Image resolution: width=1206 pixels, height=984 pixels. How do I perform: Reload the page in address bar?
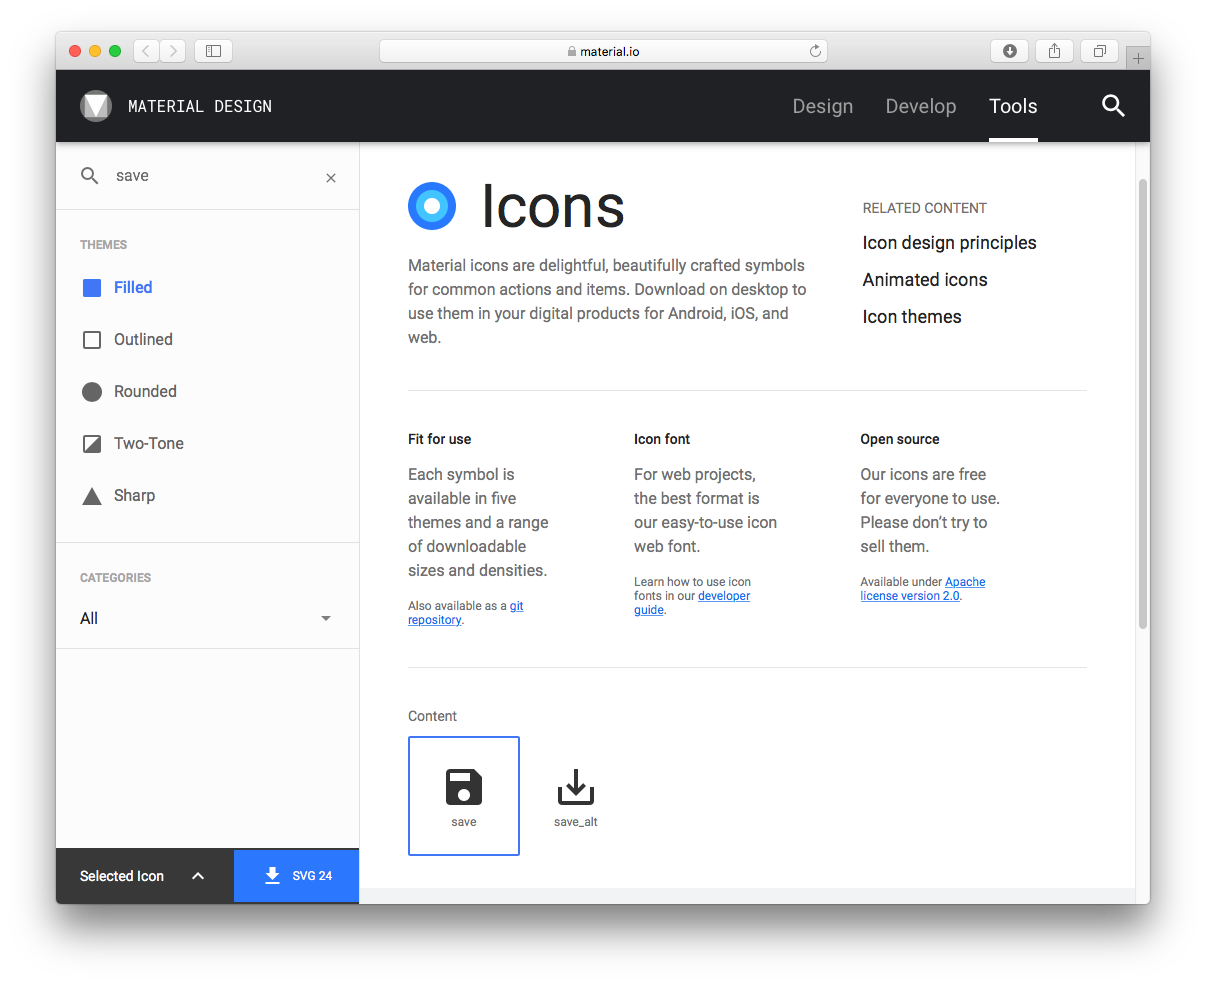[815, 51]
